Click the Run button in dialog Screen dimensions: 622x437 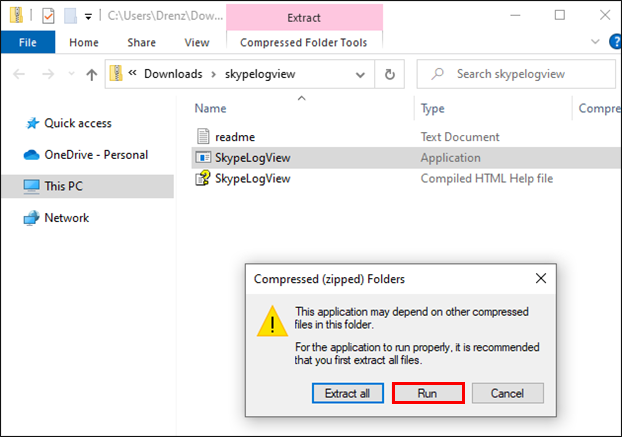point(427,393)
